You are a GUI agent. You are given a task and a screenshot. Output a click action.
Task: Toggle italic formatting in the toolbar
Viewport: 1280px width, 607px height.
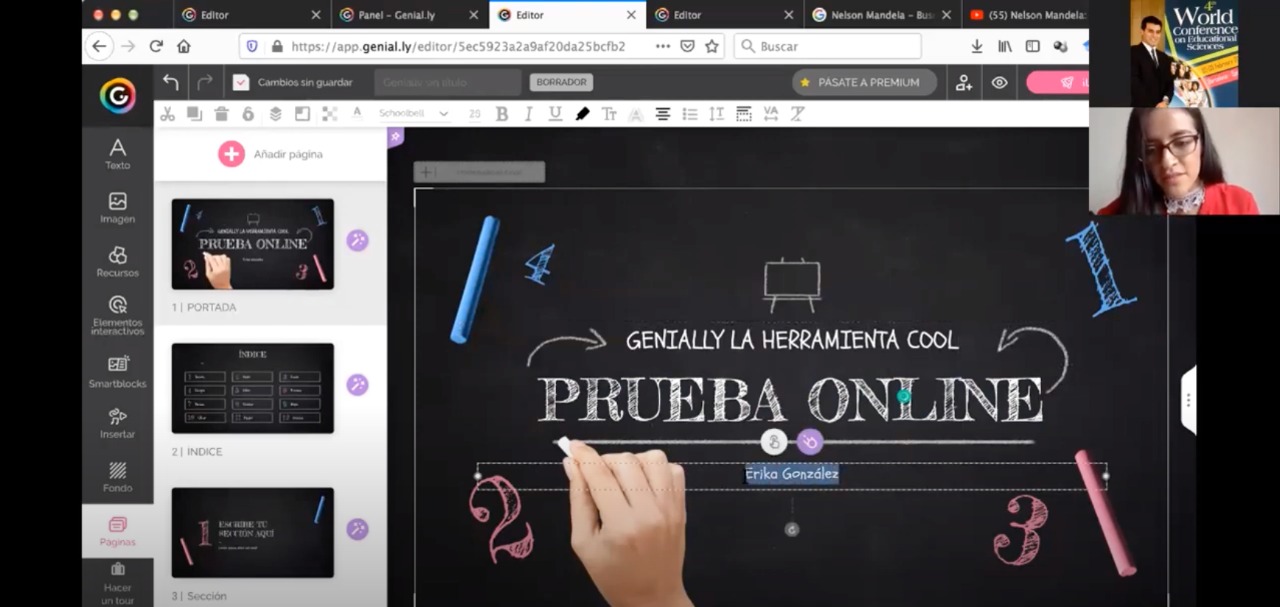click(x=528, y=113)
